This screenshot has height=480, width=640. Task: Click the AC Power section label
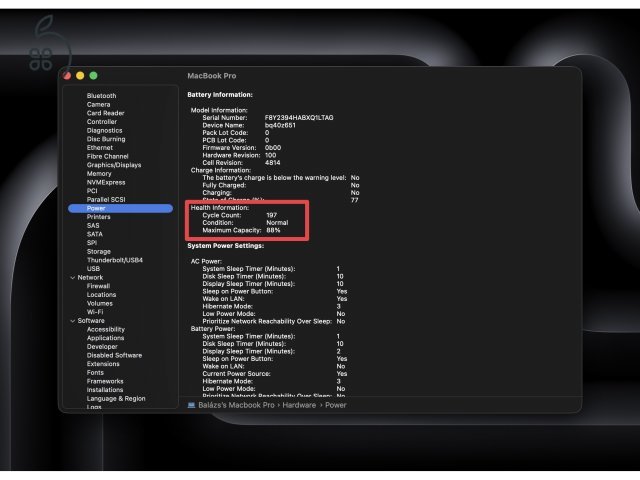coord(206,261)
